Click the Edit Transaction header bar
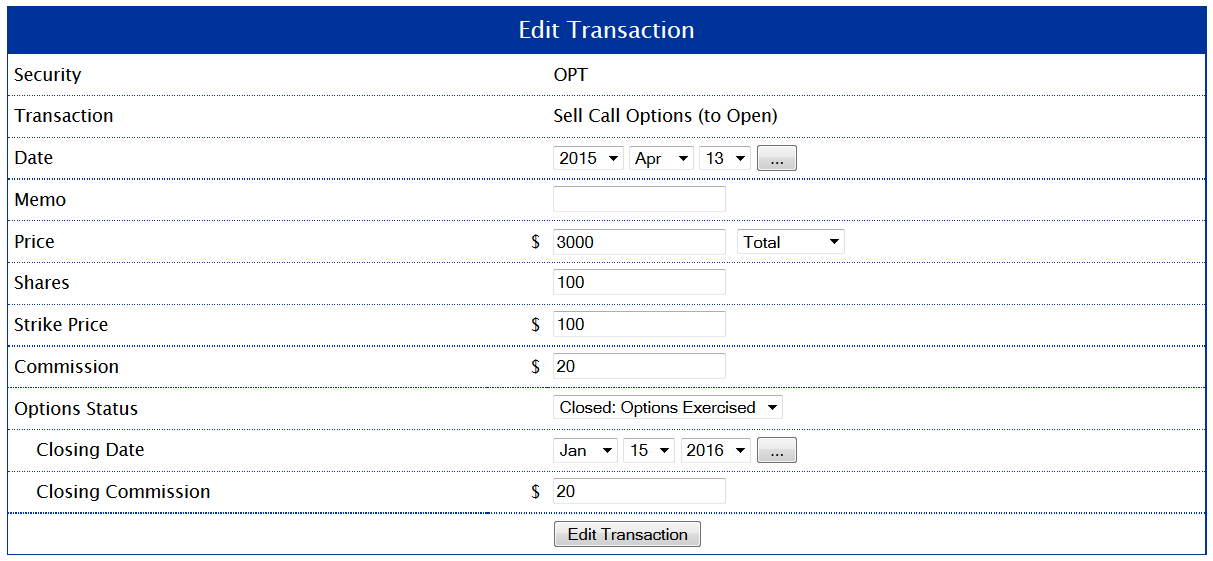The image size is (1213, 561). pos(606,30)
